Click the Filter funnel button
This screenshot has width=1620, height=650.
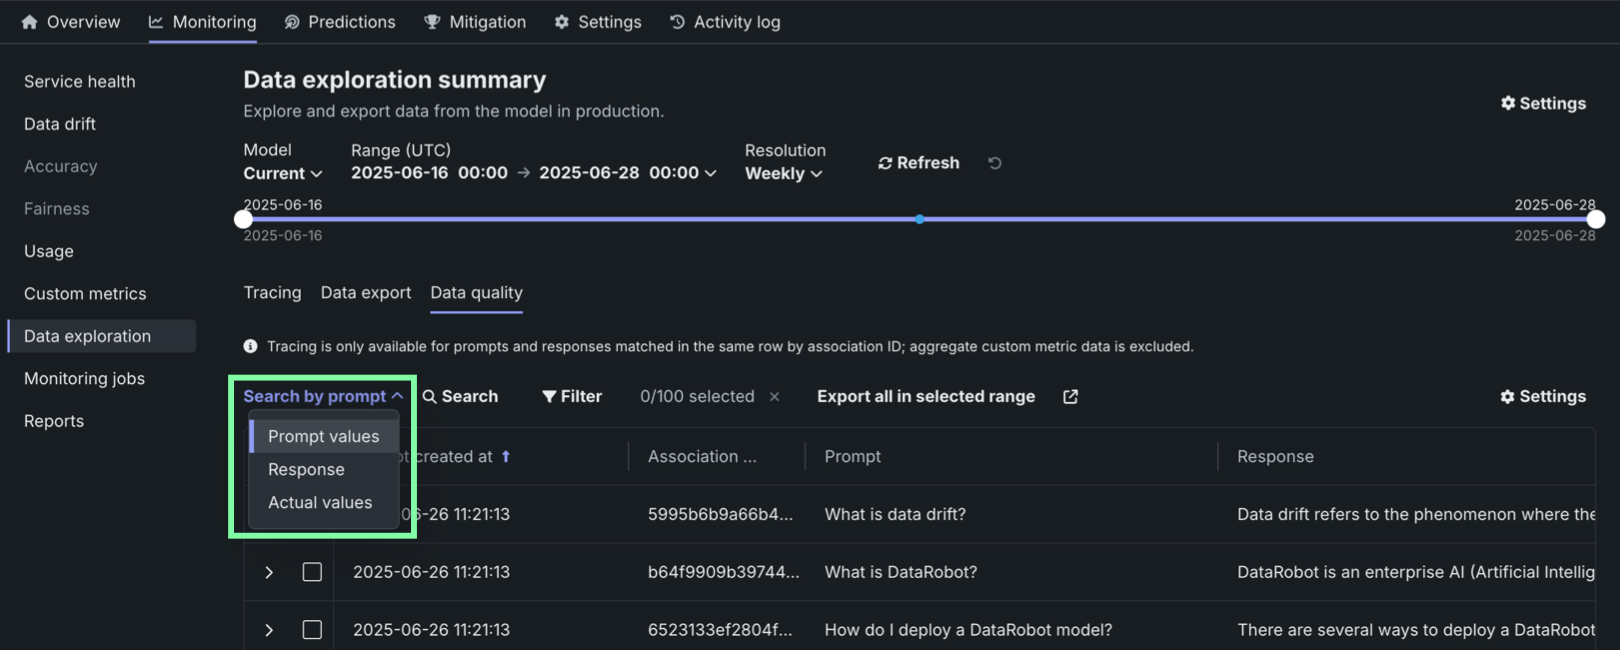tap(572, 397)
